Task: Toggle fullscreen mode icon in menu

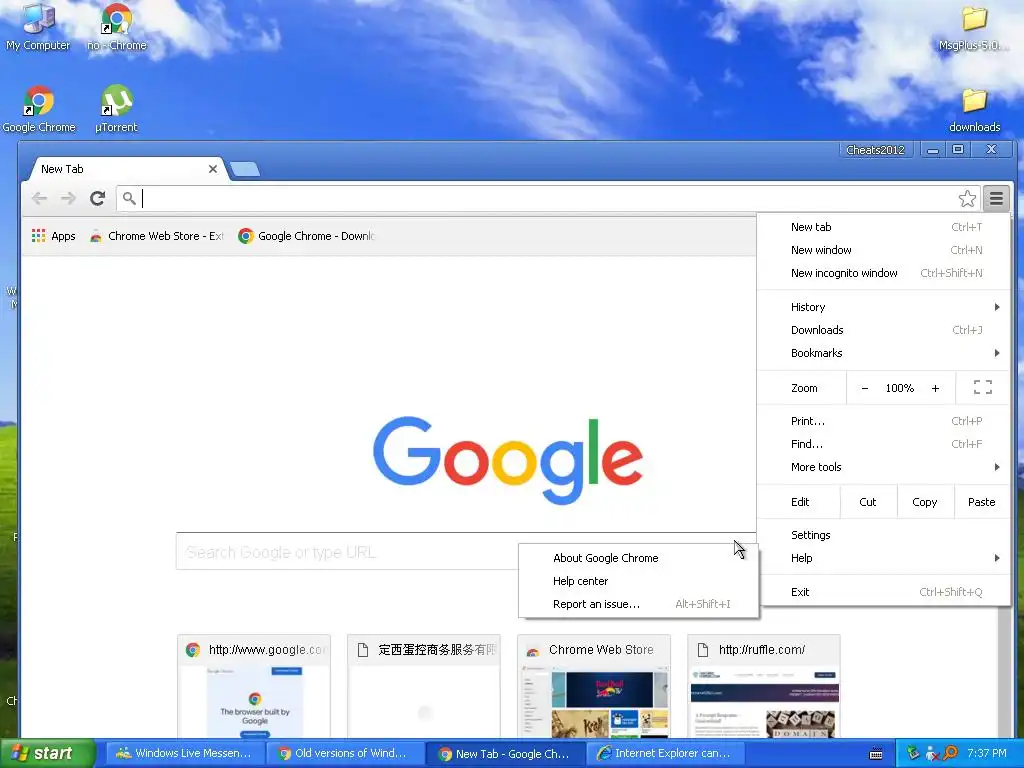Action: [982, 388]
